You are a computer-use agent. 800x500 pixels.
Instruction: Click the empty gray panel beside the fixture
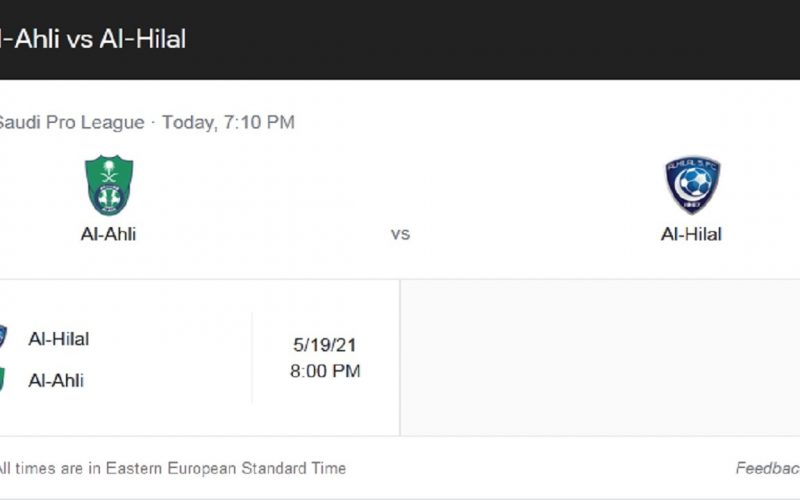600,358
